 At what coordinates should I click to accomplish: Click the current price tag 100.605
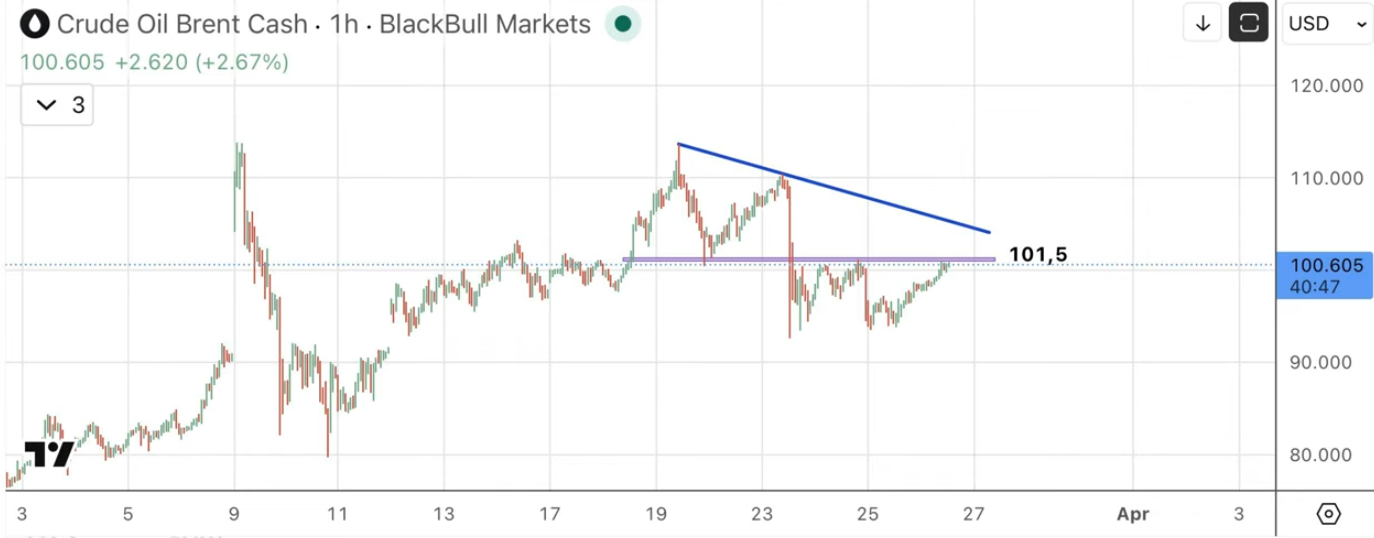[1327, 266]
